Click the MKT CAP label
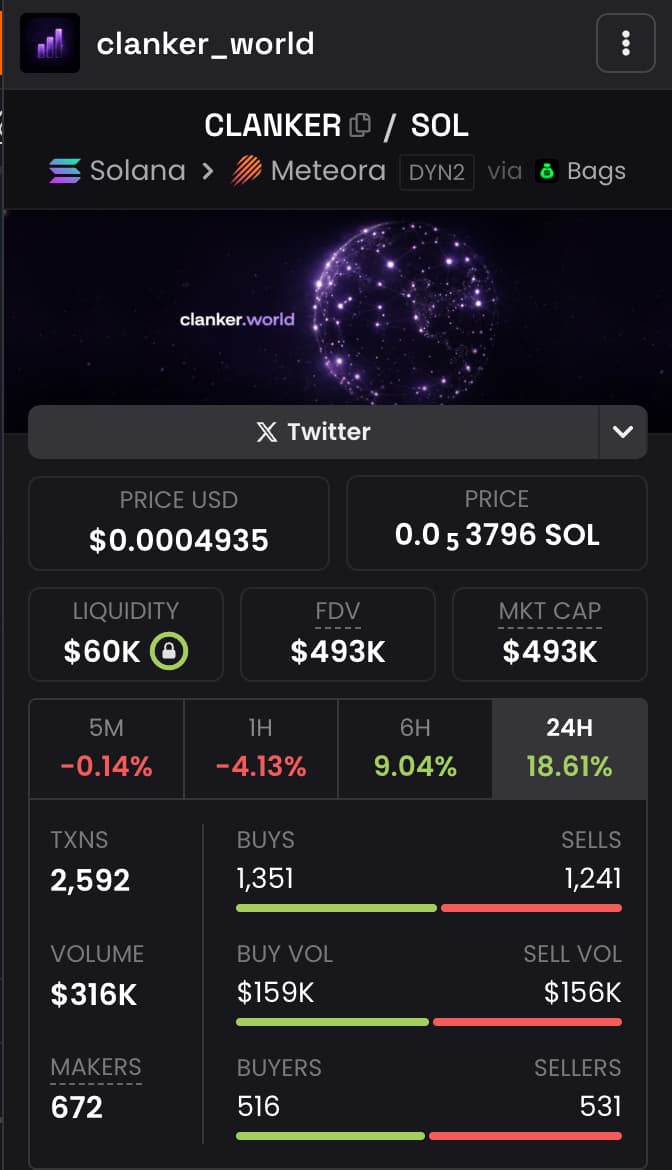The height and width of the screenshot is (1170, 672). [550, 611]
